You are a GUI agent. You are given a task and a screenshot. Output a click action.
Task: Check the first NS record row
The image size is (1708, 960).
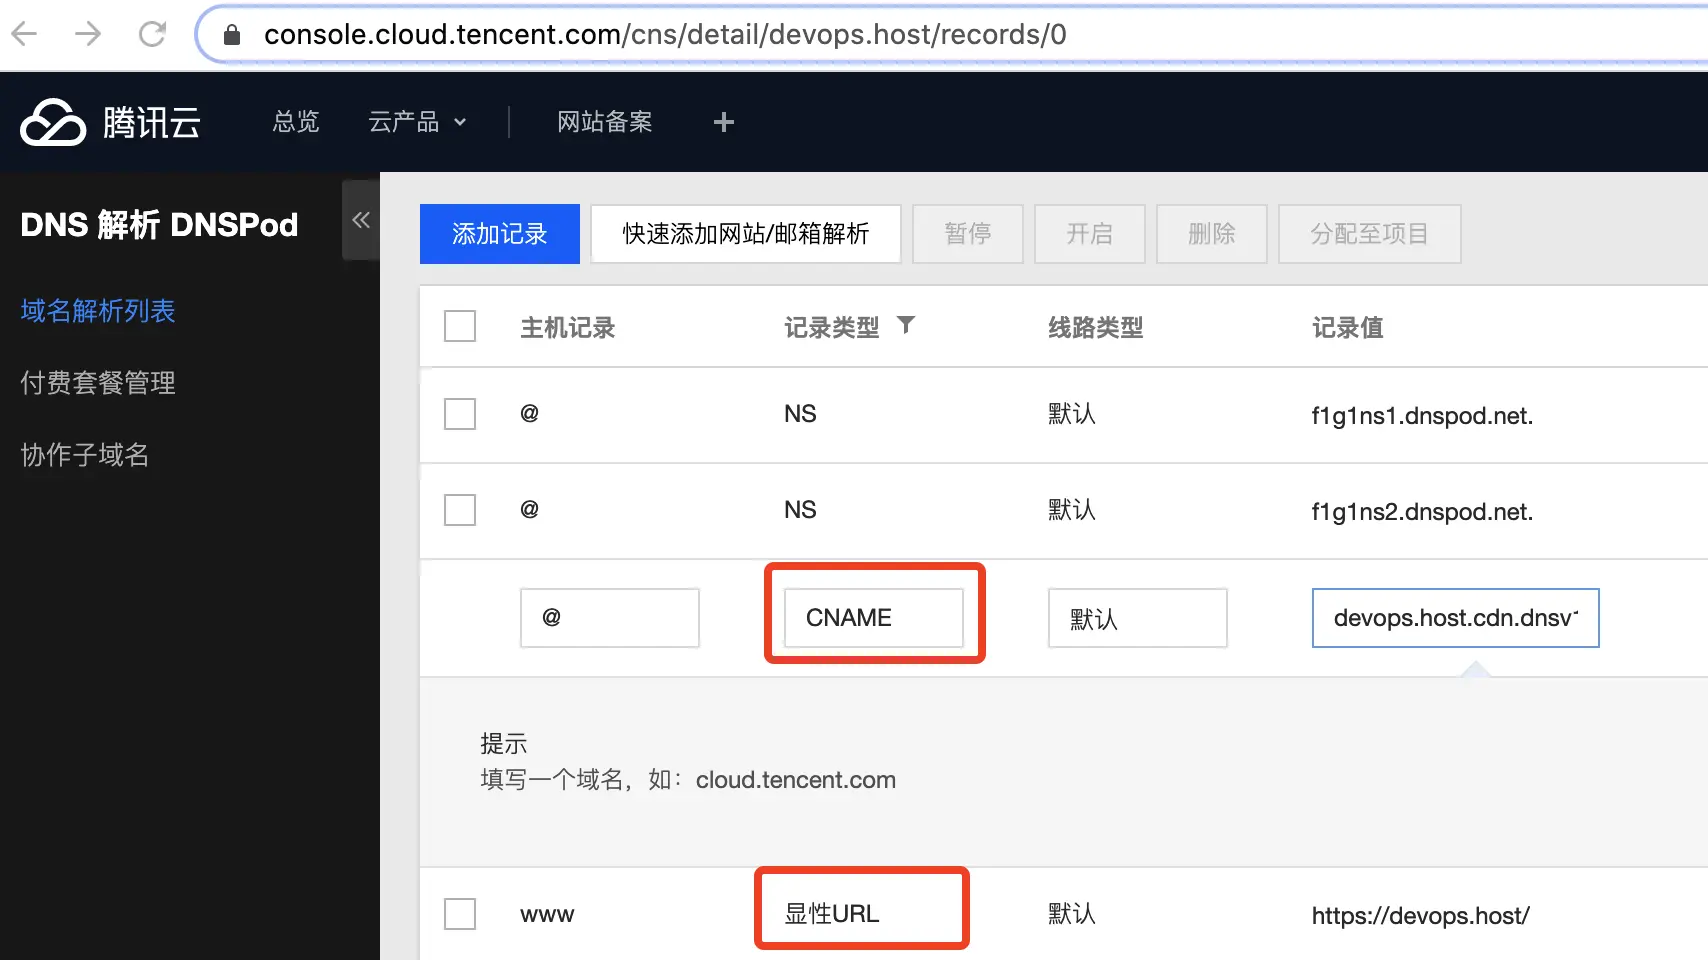coord(459,413)
